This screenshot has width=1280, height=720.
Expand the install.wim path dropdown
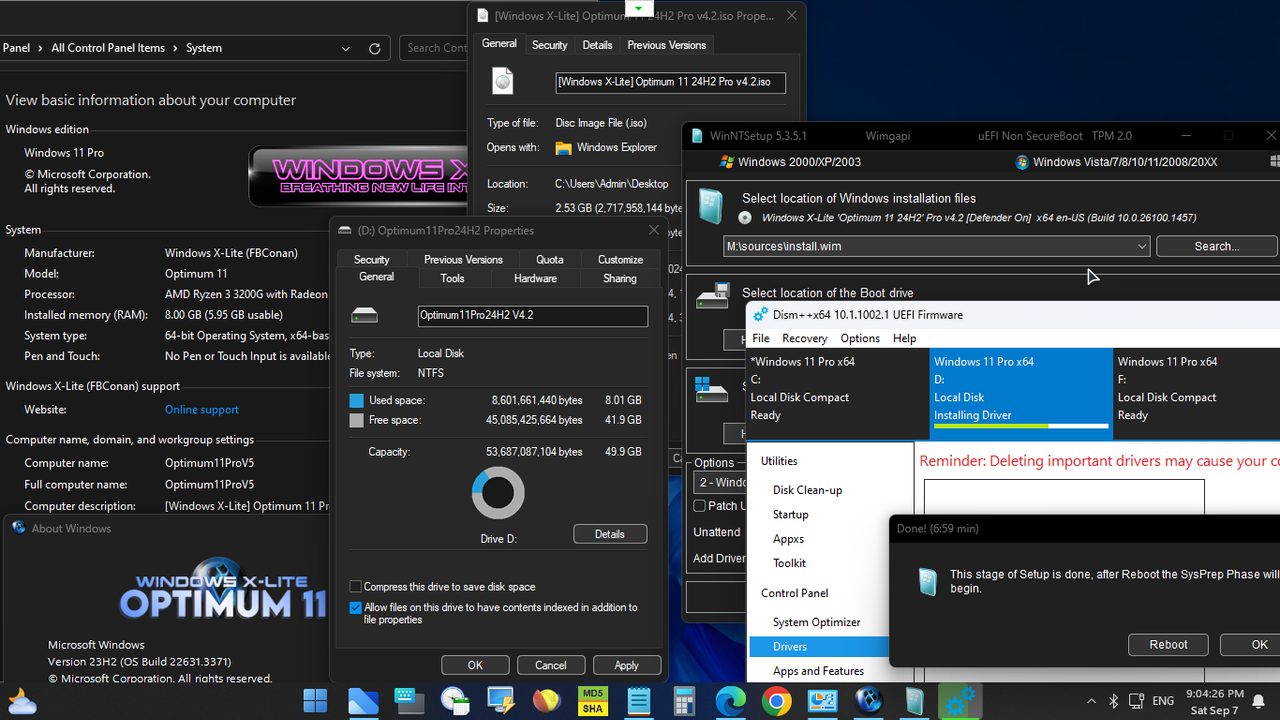[1142, 246]
